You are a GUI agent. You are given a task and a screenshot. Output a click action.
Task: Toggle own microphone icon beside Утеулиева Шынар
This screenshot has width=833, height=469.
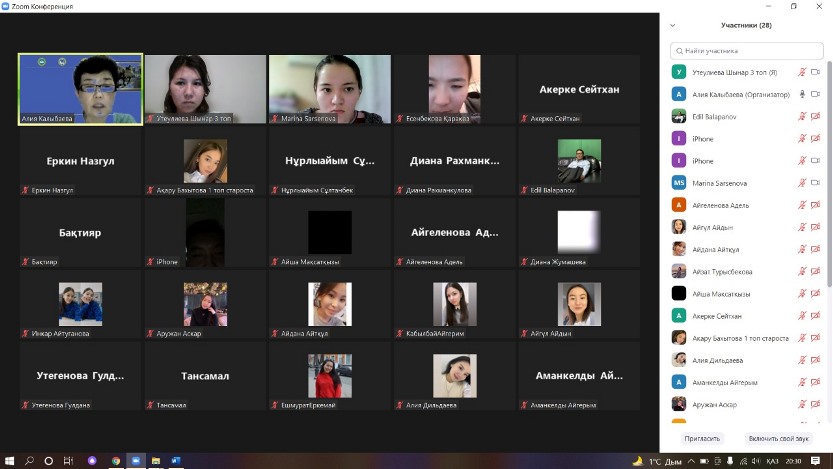click(801, 72)
